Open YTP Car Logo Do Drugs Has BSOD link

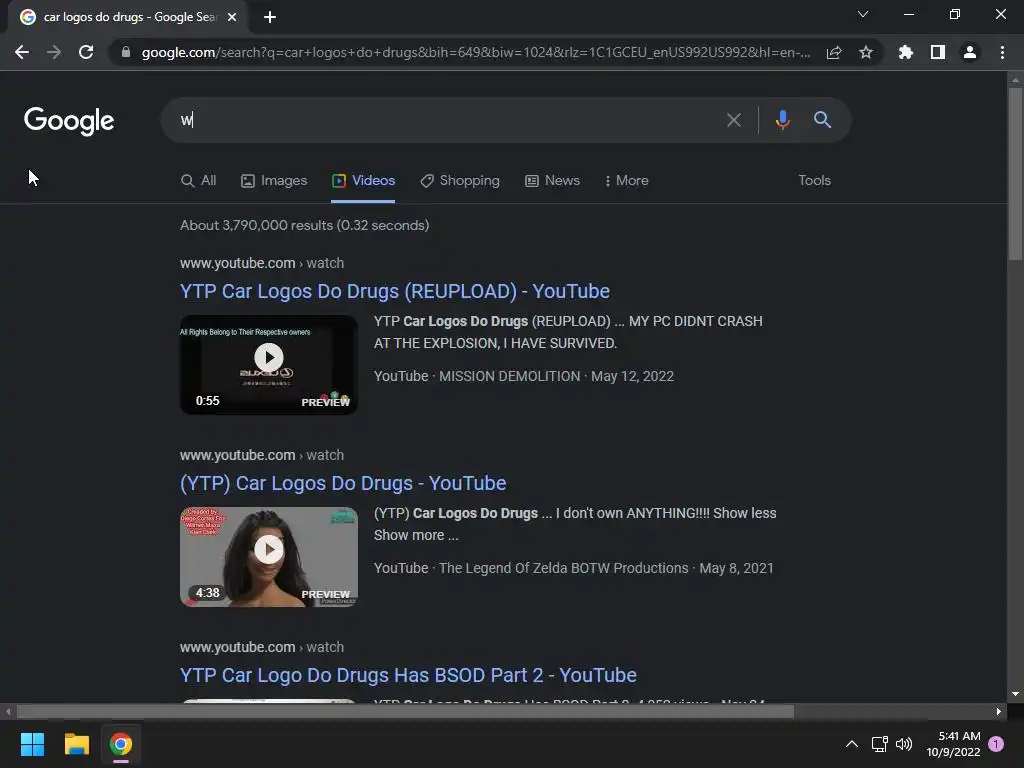(408, 675)
